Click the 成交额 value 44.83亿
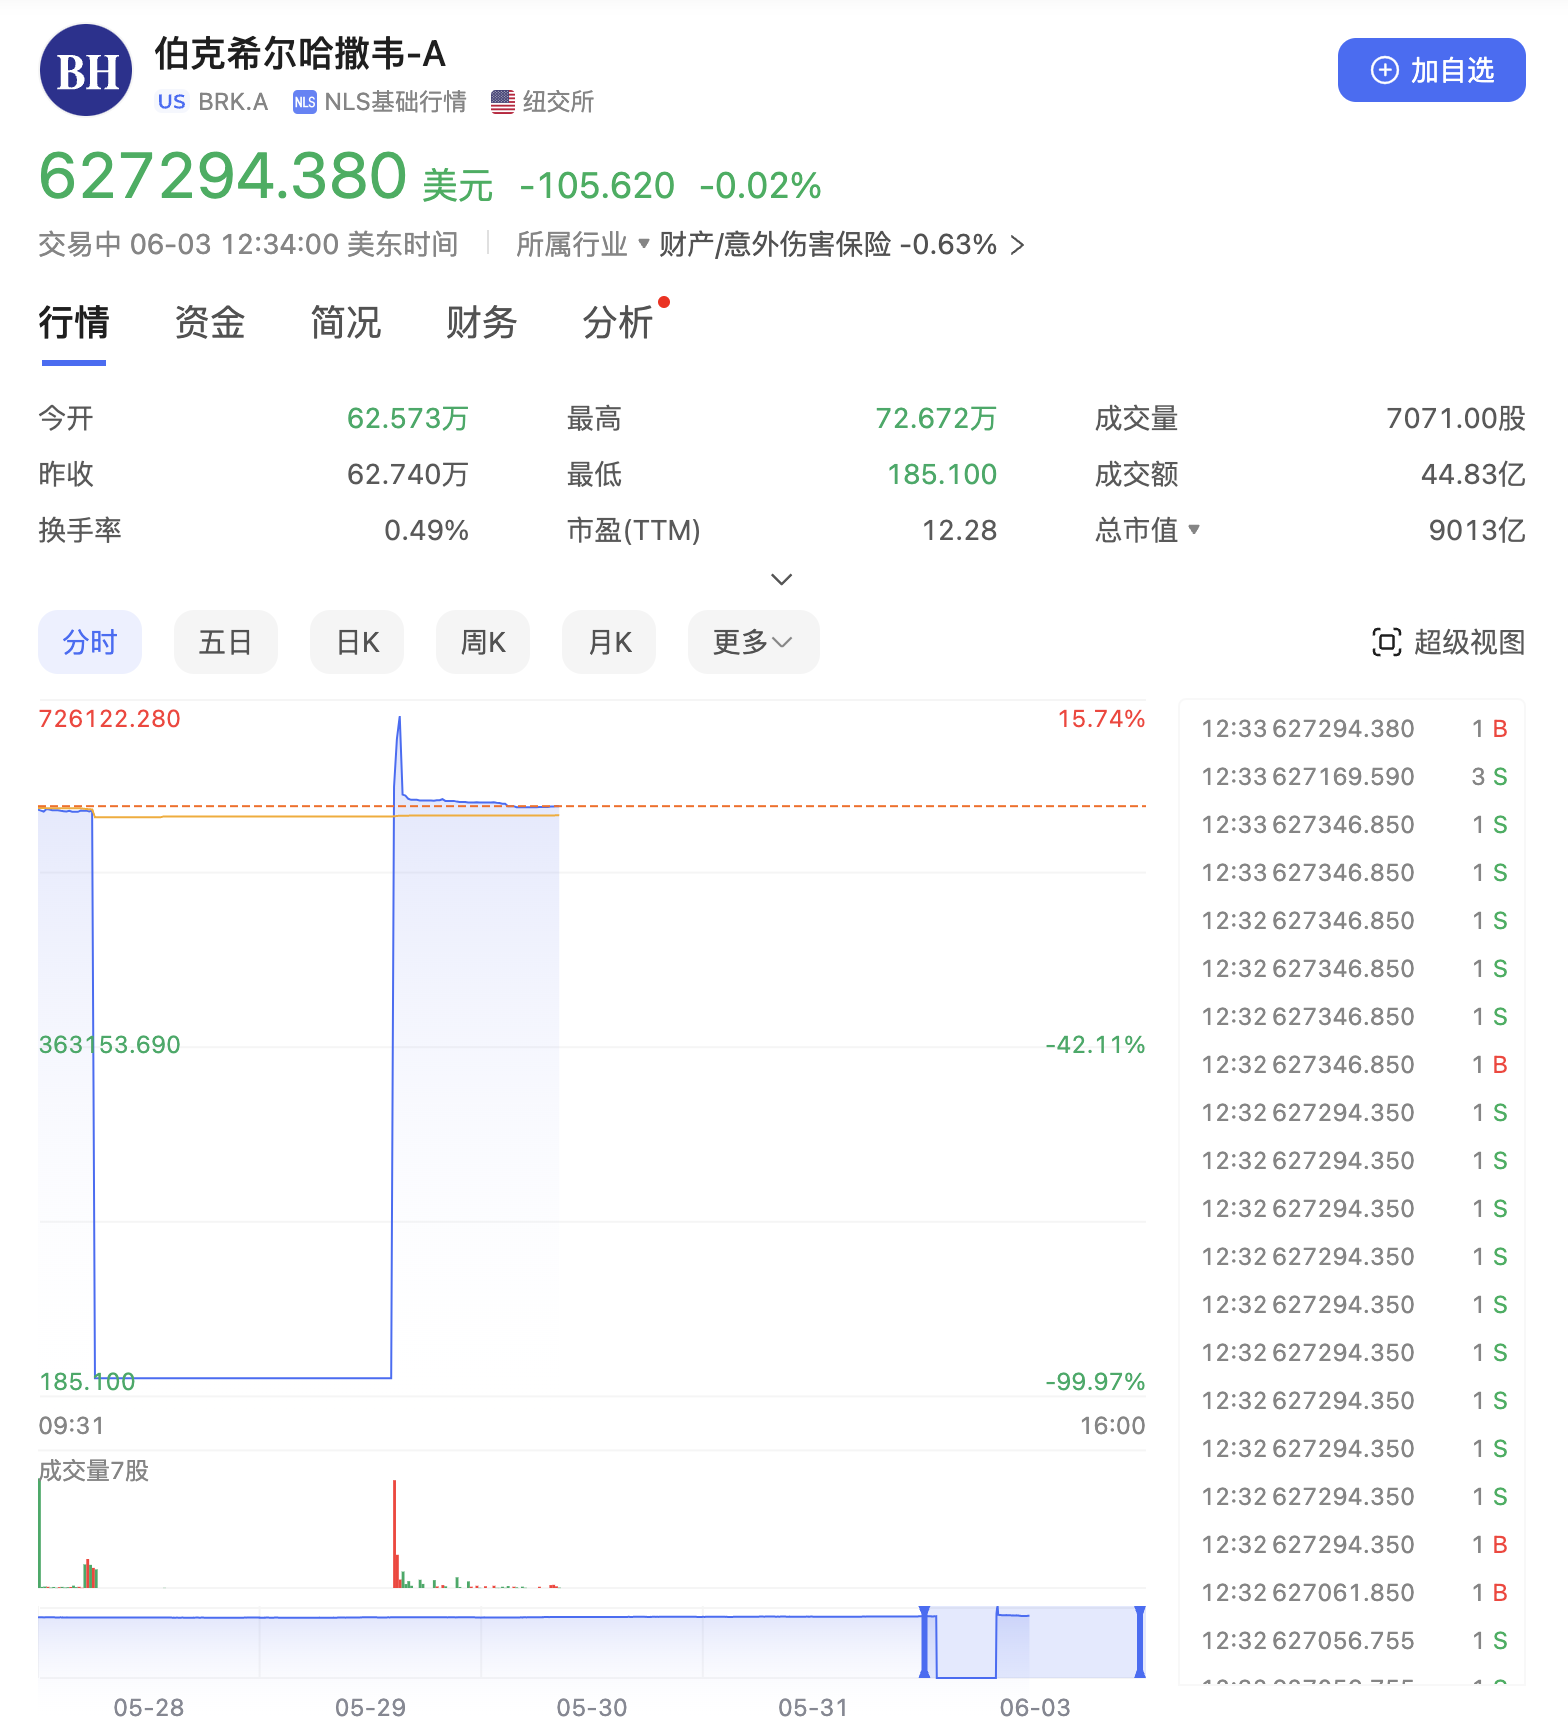This screenshot has width=1568, height=1726. pos(1473,474)
